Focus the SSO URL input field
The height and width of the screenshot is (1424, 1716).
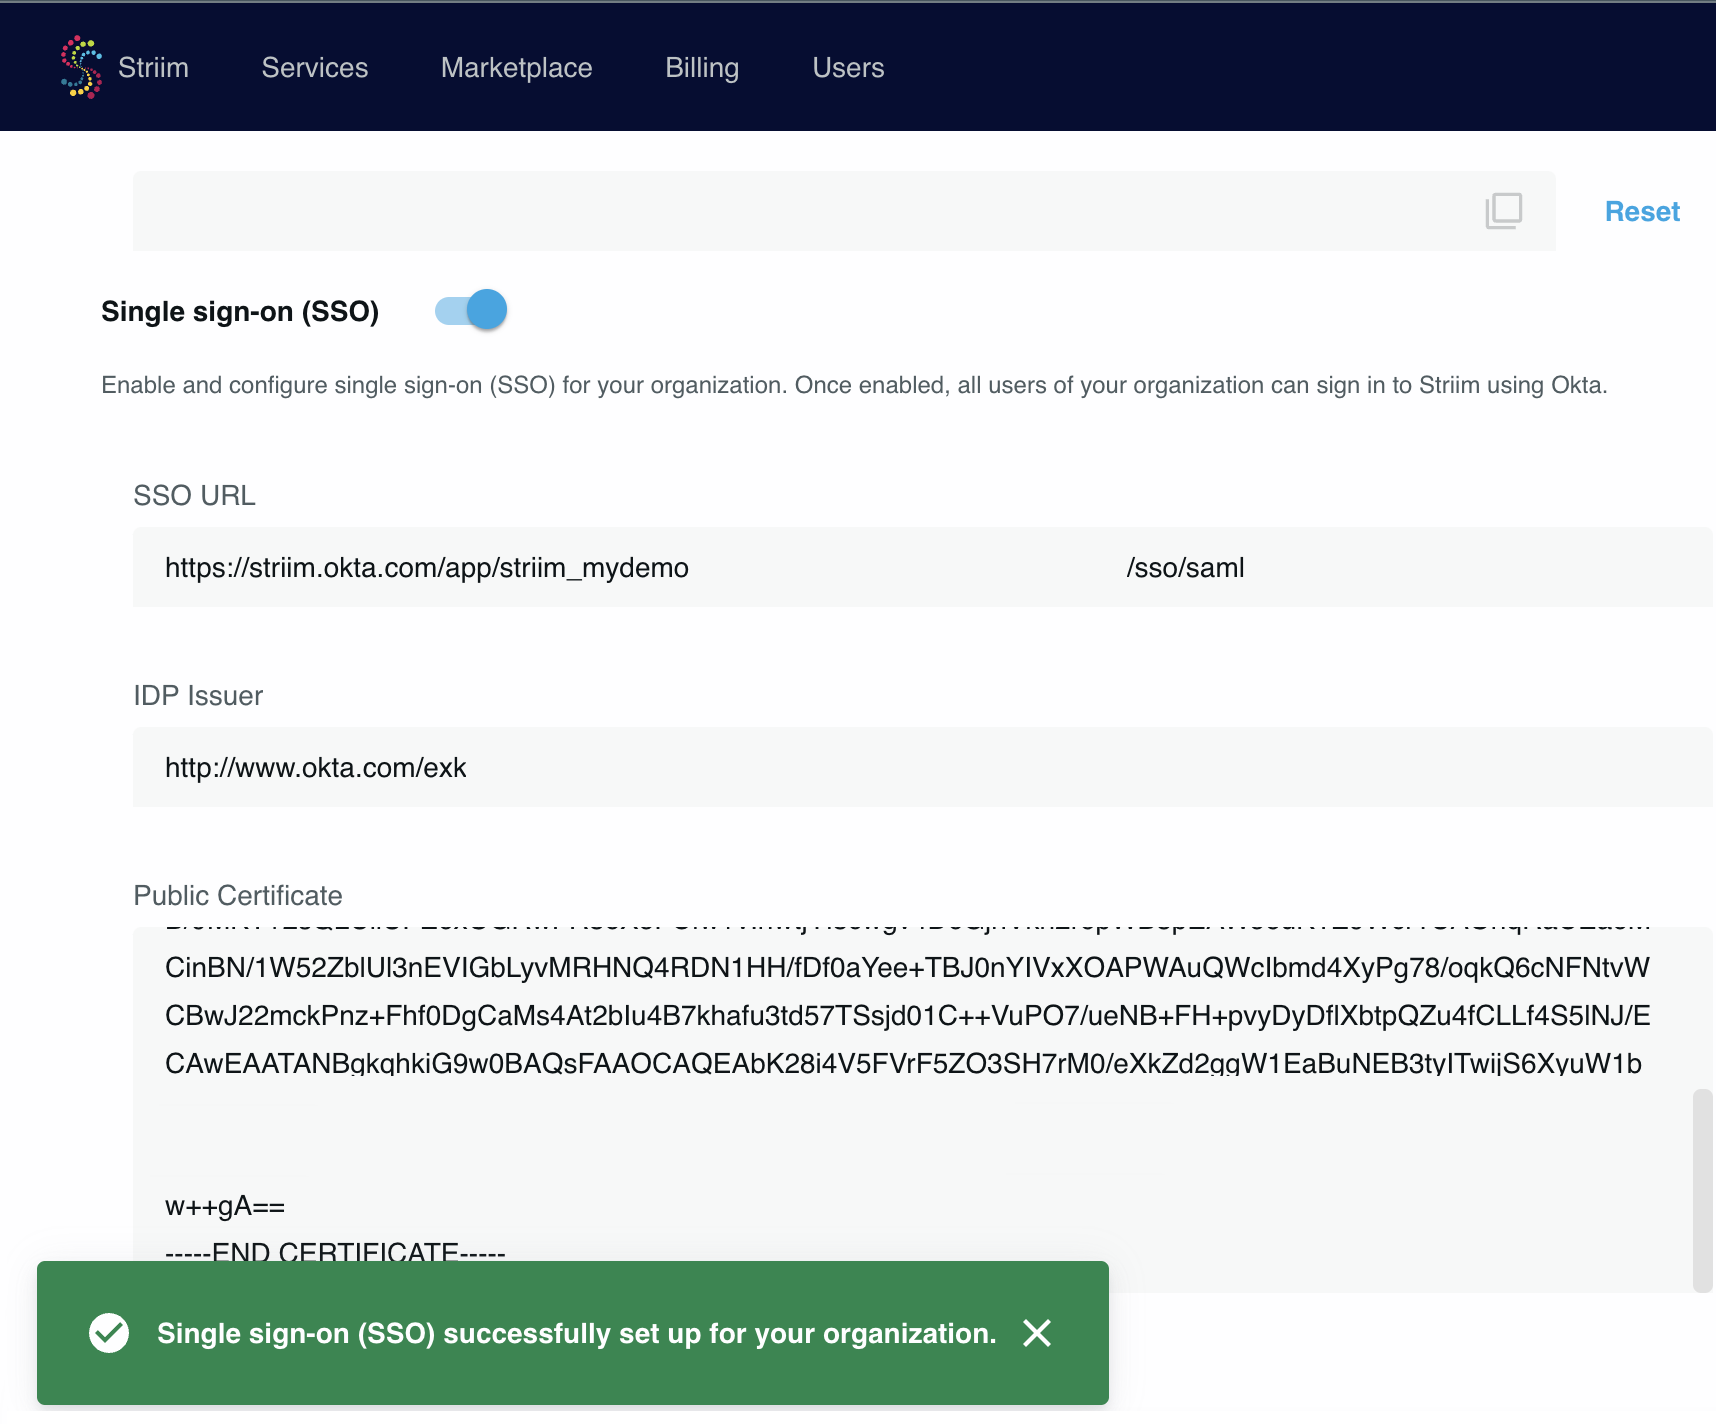point(900,568)
